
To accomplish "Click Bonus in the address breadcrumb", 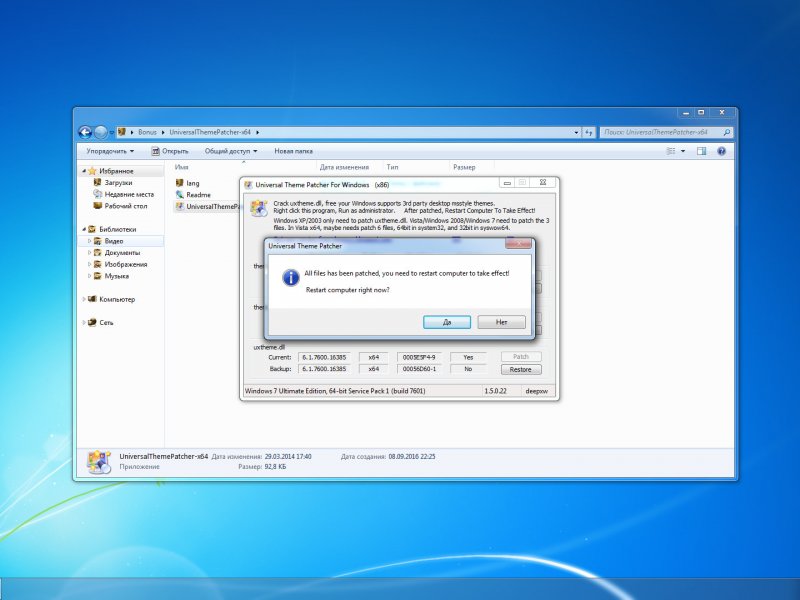I will coord(147,132).
